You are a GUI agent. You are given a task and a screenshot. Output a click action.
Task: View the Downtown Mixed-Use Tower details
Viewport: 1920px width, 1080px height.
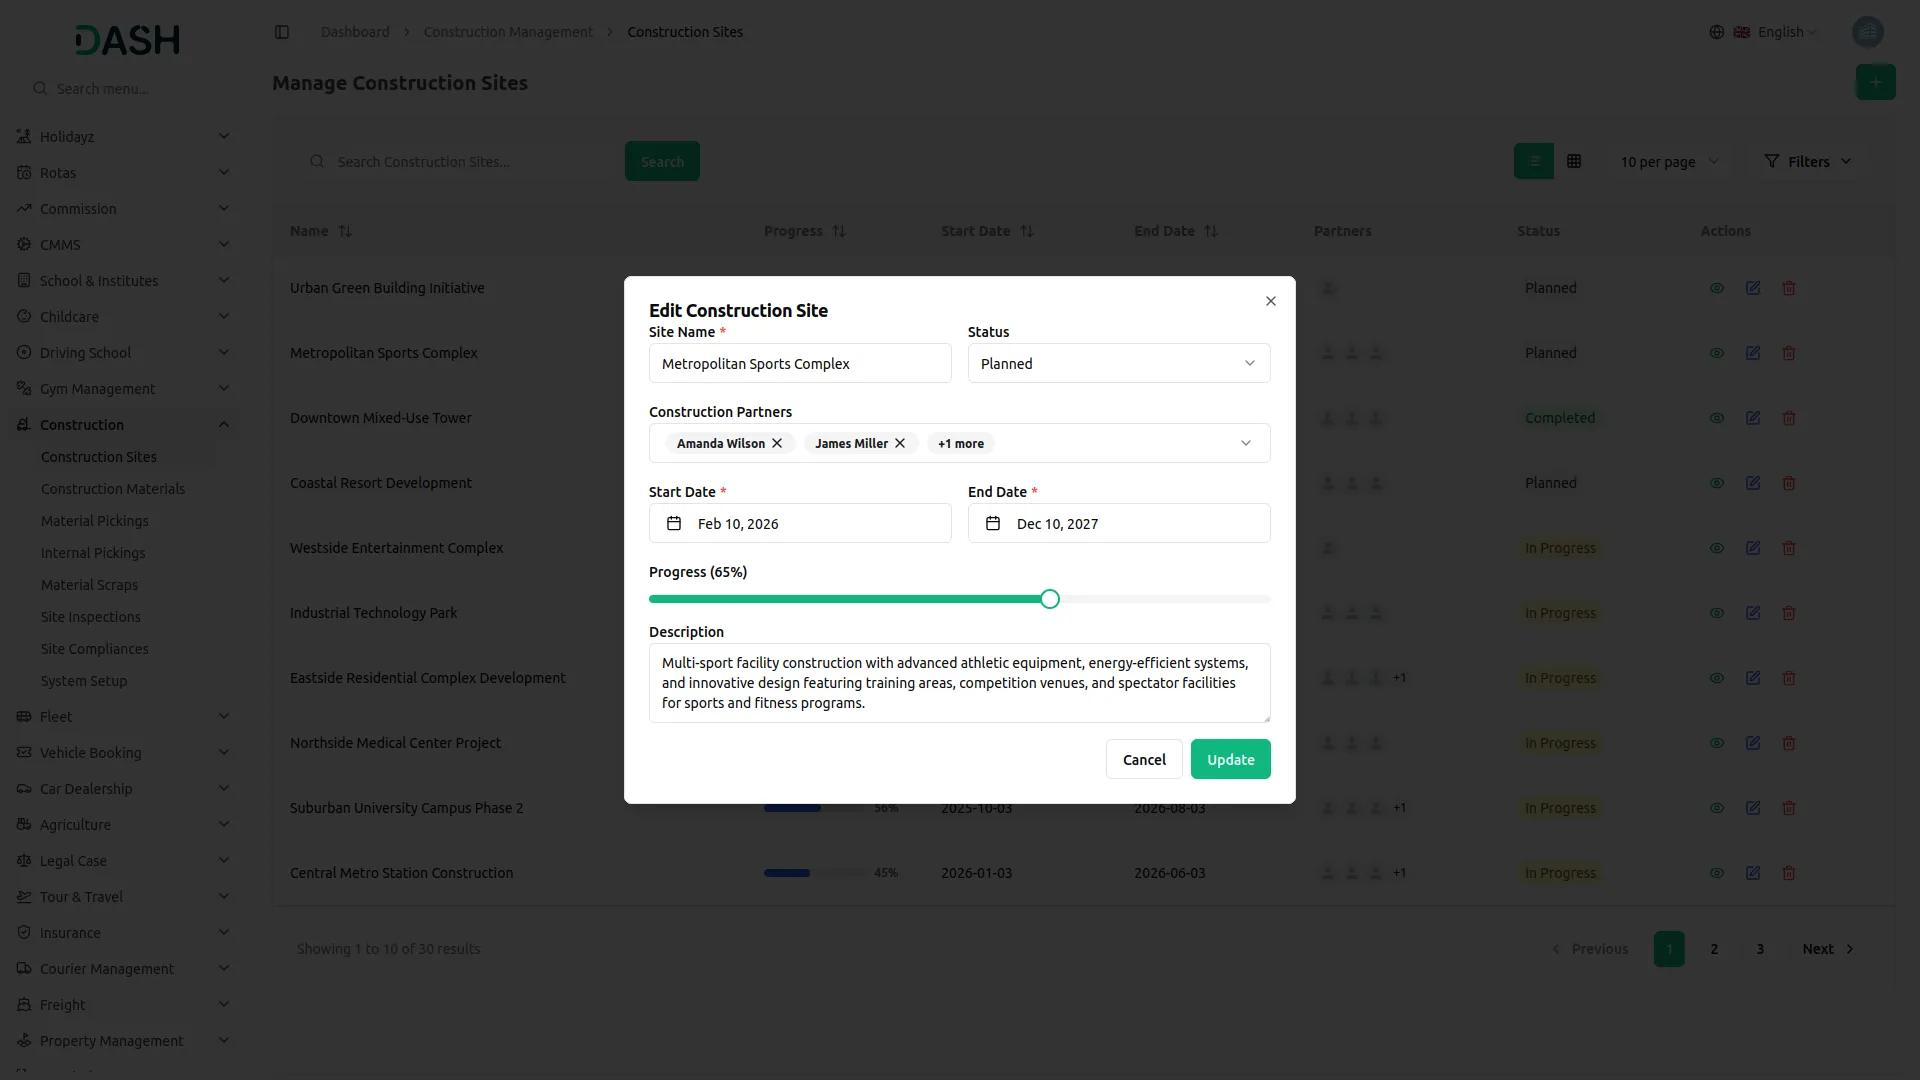tap(1717, 418)
